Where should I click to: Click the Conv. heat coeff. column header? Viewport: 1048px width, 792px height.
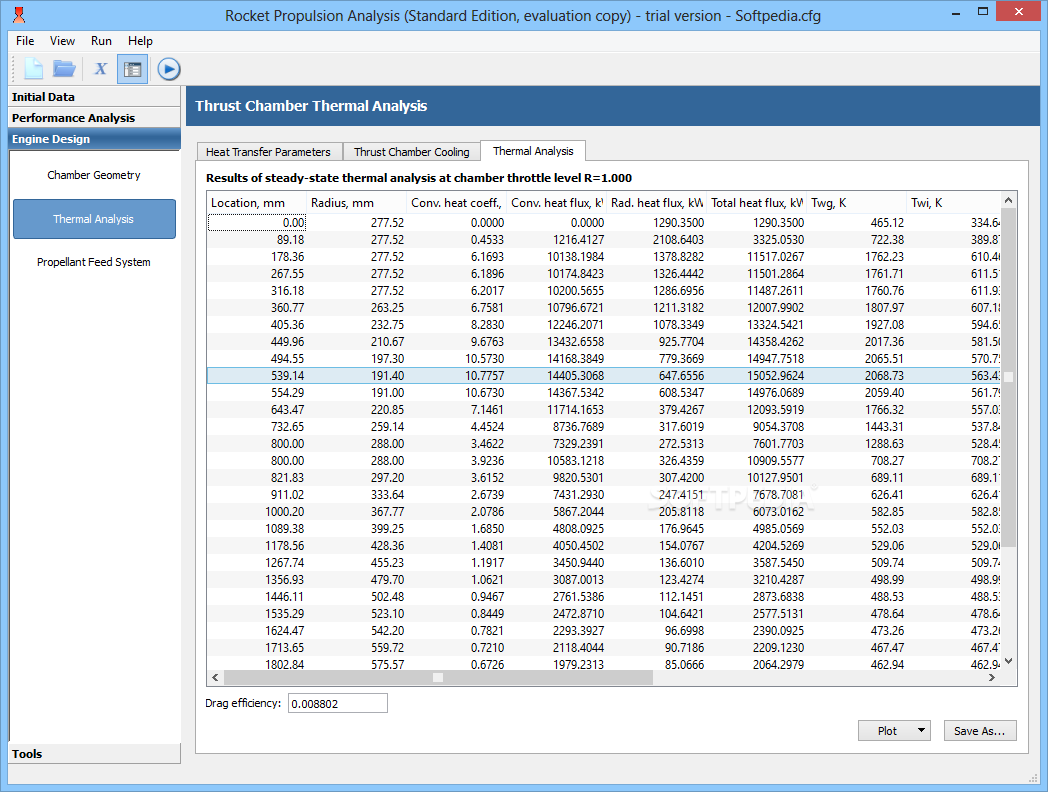456,203
